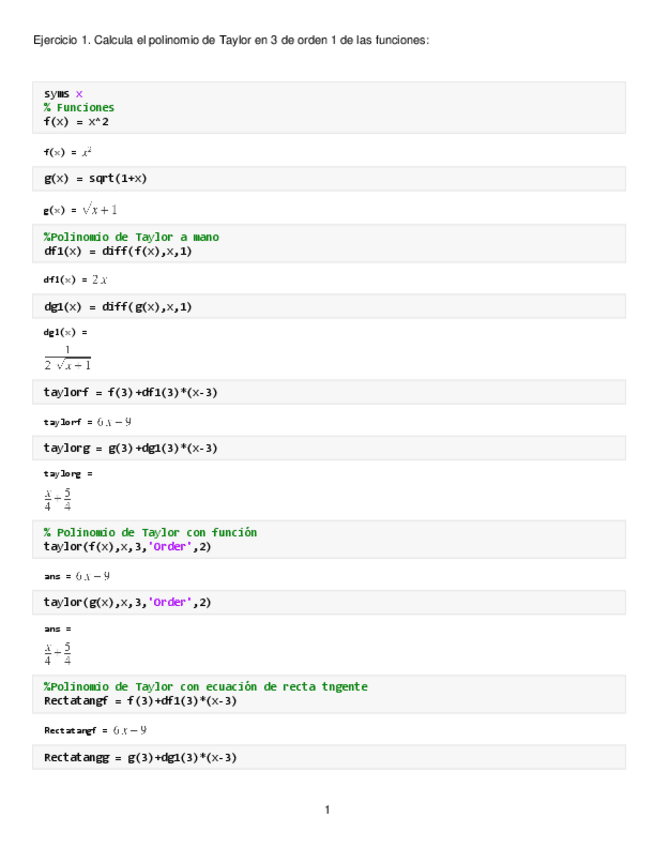Screen dimensions: 655x848
Task: Click the 'dg1(x) = diff(g(x),x,1)' code cell
Action: pos(118,307)
